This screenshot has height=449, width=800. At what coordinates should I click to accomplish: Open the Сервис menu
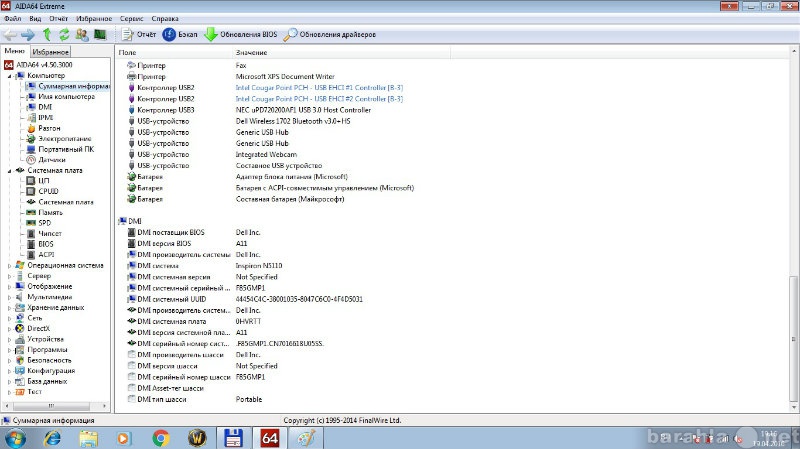pyautogui.click(x=132, y=18)
